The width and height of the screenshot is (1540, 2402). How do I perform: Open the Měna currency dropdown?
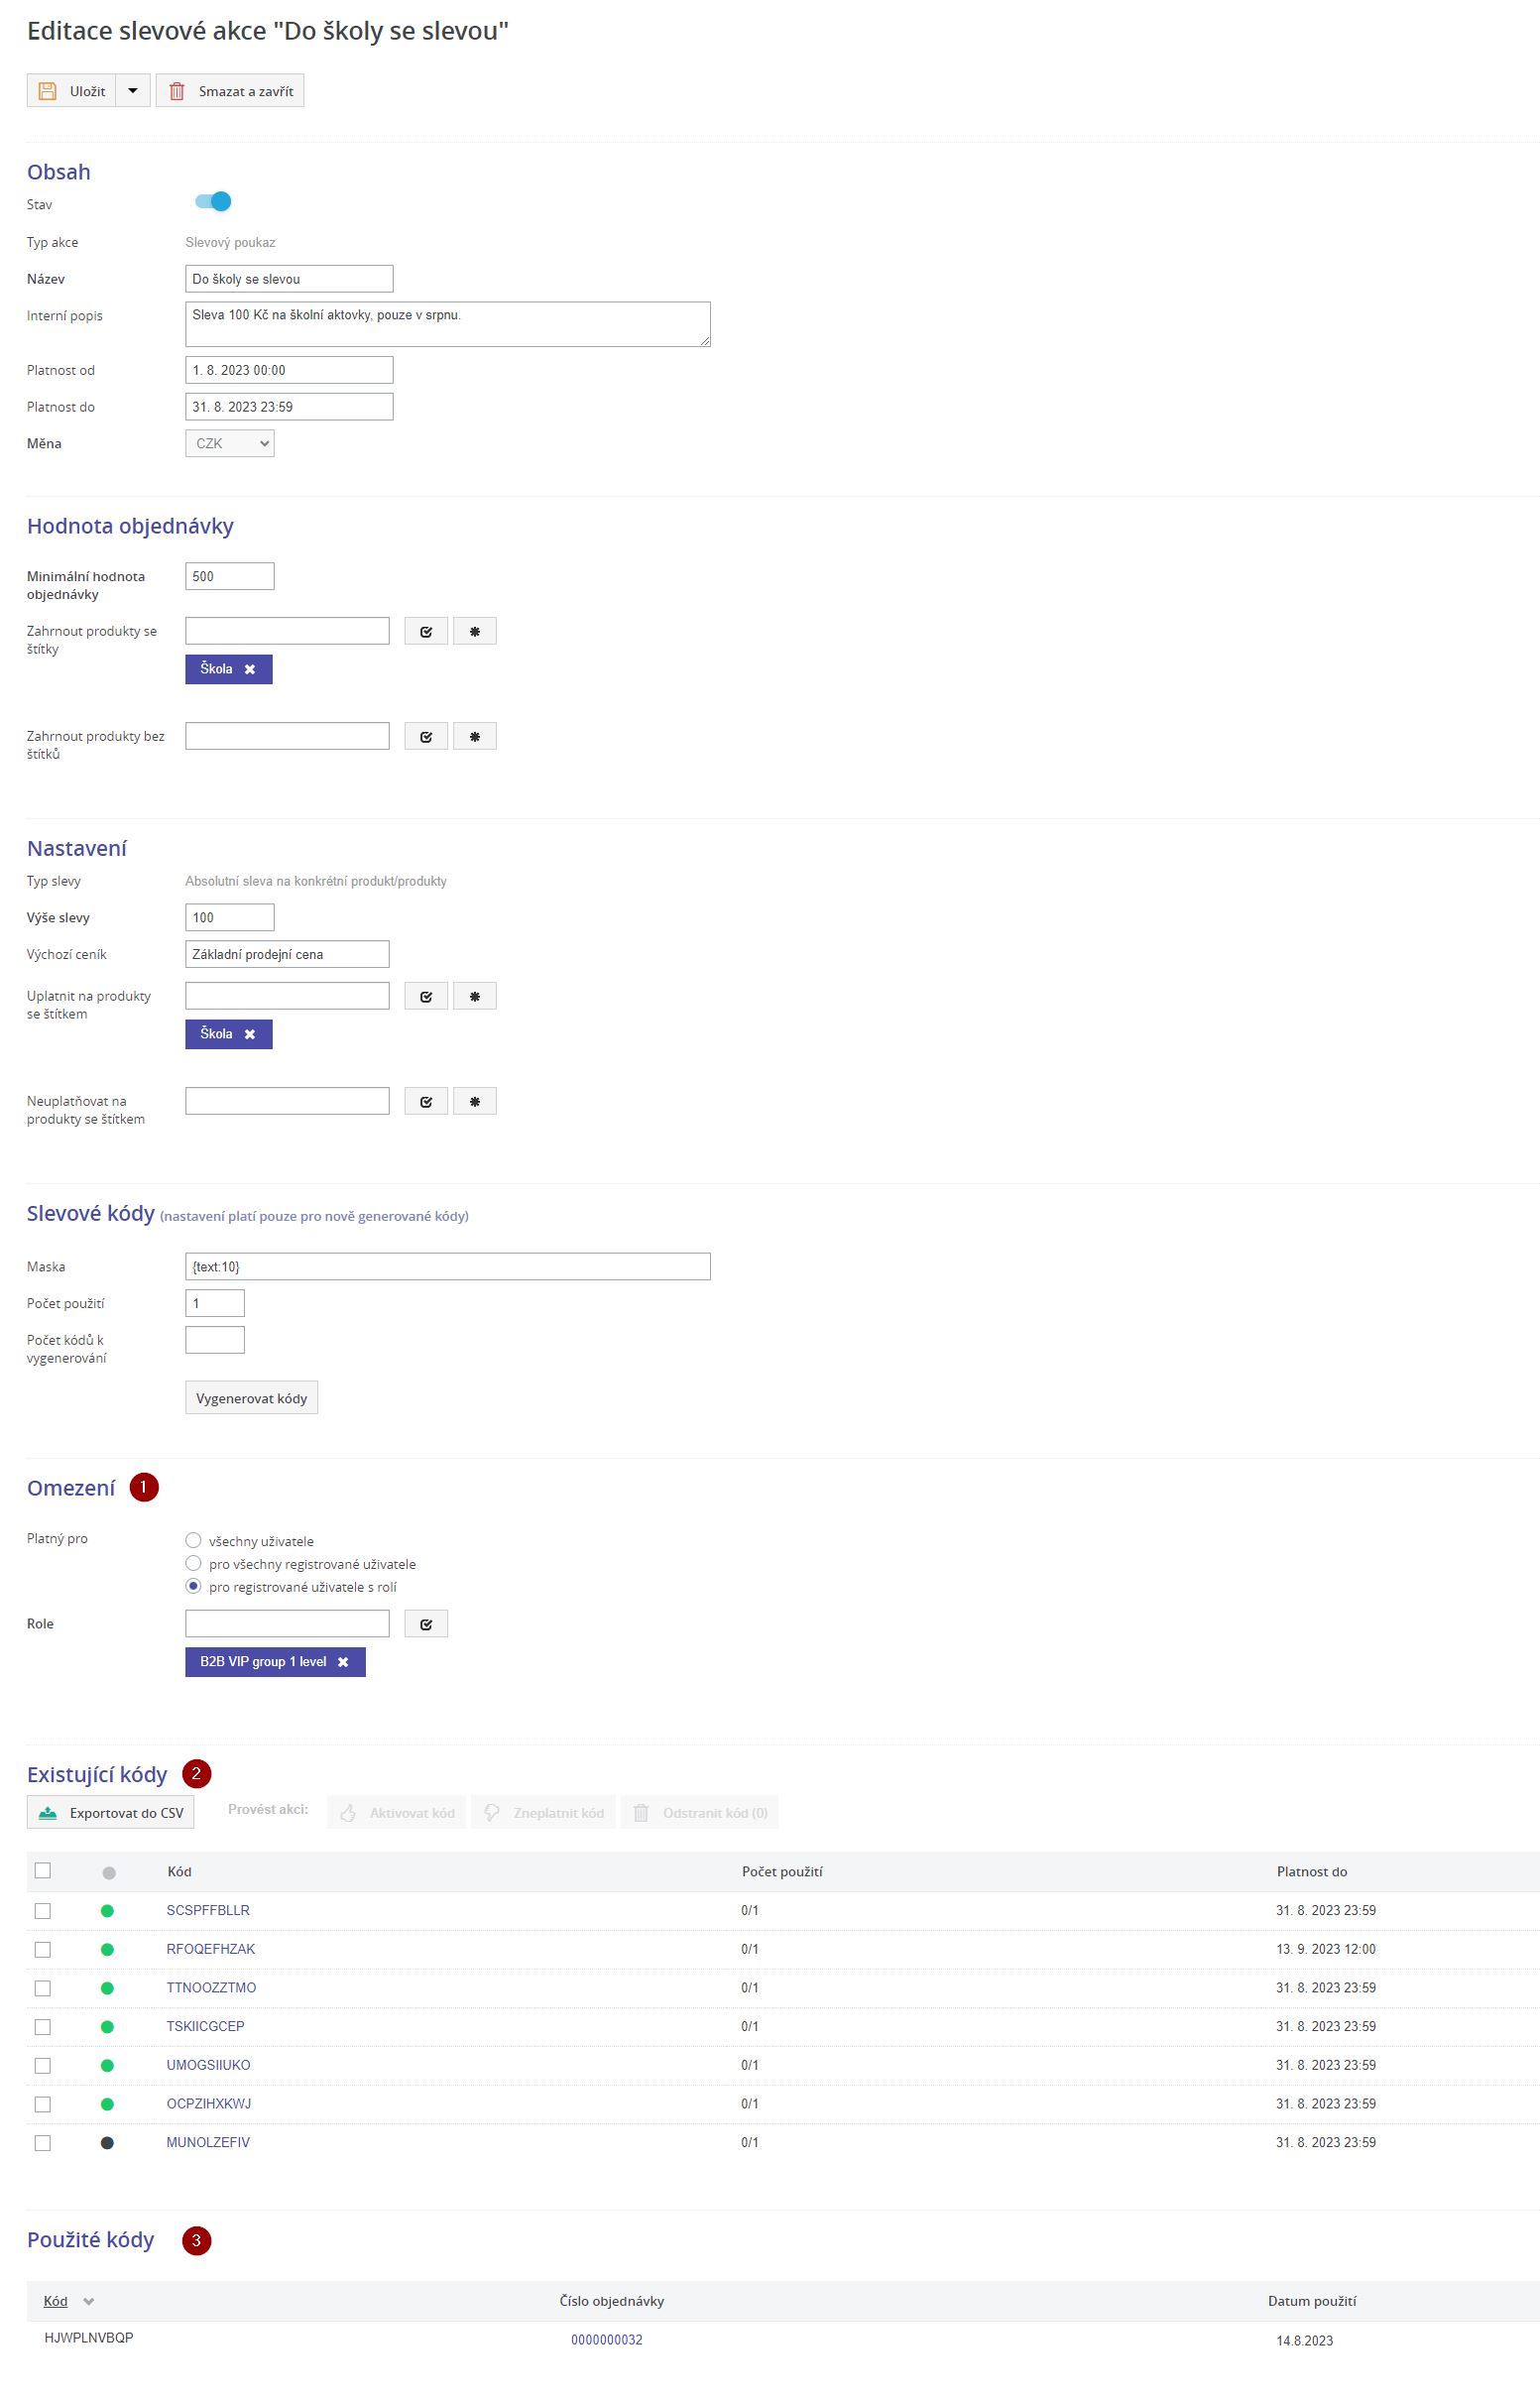pos(230,443)
